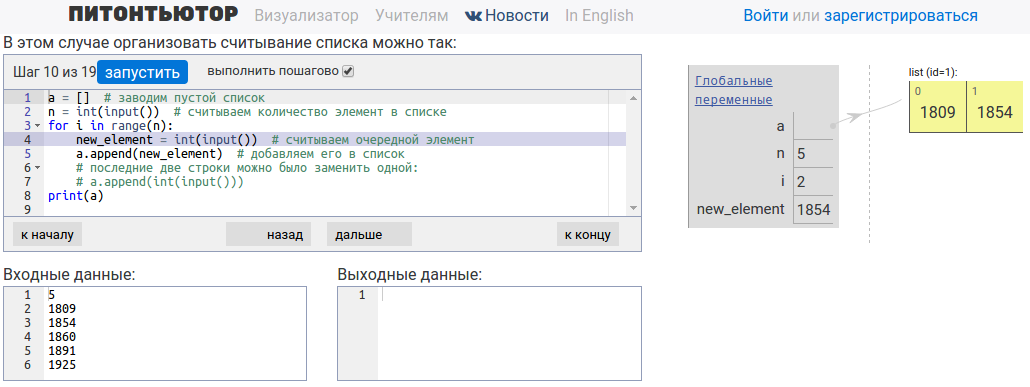Click the VK logo icon beside Новости
Image resolution: width=1030 pixels, height=387 pixels.
coord(474,16)
